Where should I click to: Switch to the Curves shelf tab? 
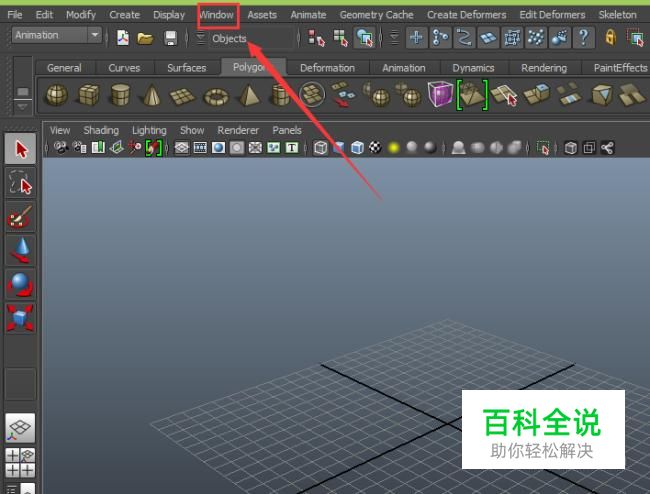(124, 68)
